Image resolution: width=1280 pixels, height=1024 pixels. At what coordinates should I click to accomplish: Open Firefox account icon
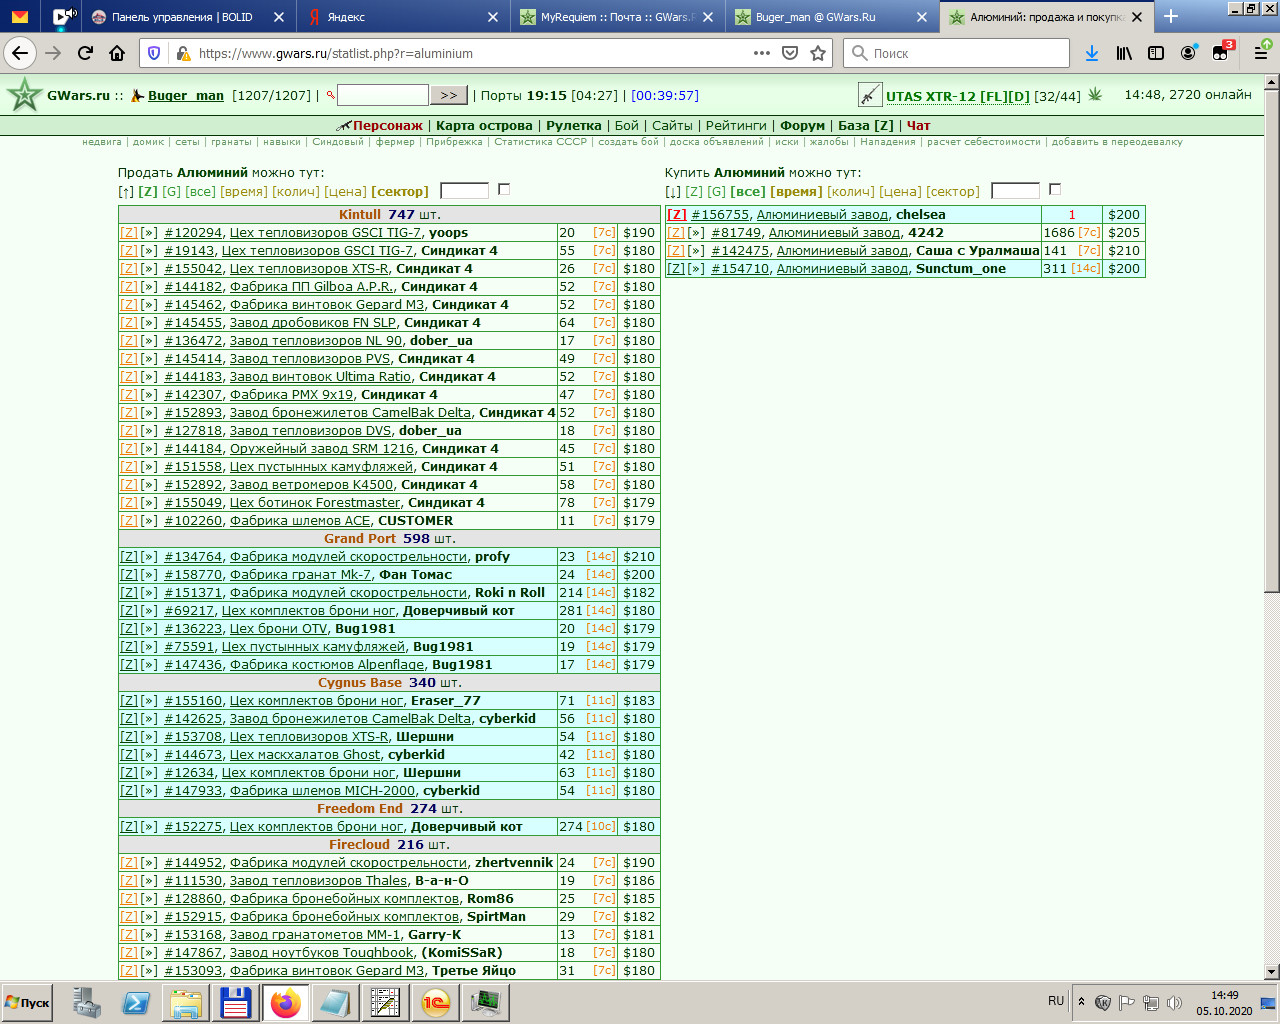coord(1188,53)
